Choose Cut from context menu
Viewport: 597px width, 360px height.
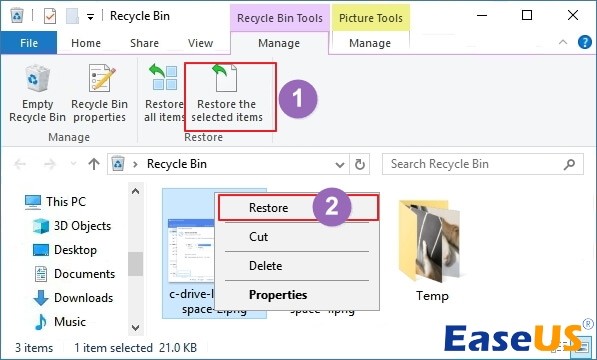tap(297, 237)
